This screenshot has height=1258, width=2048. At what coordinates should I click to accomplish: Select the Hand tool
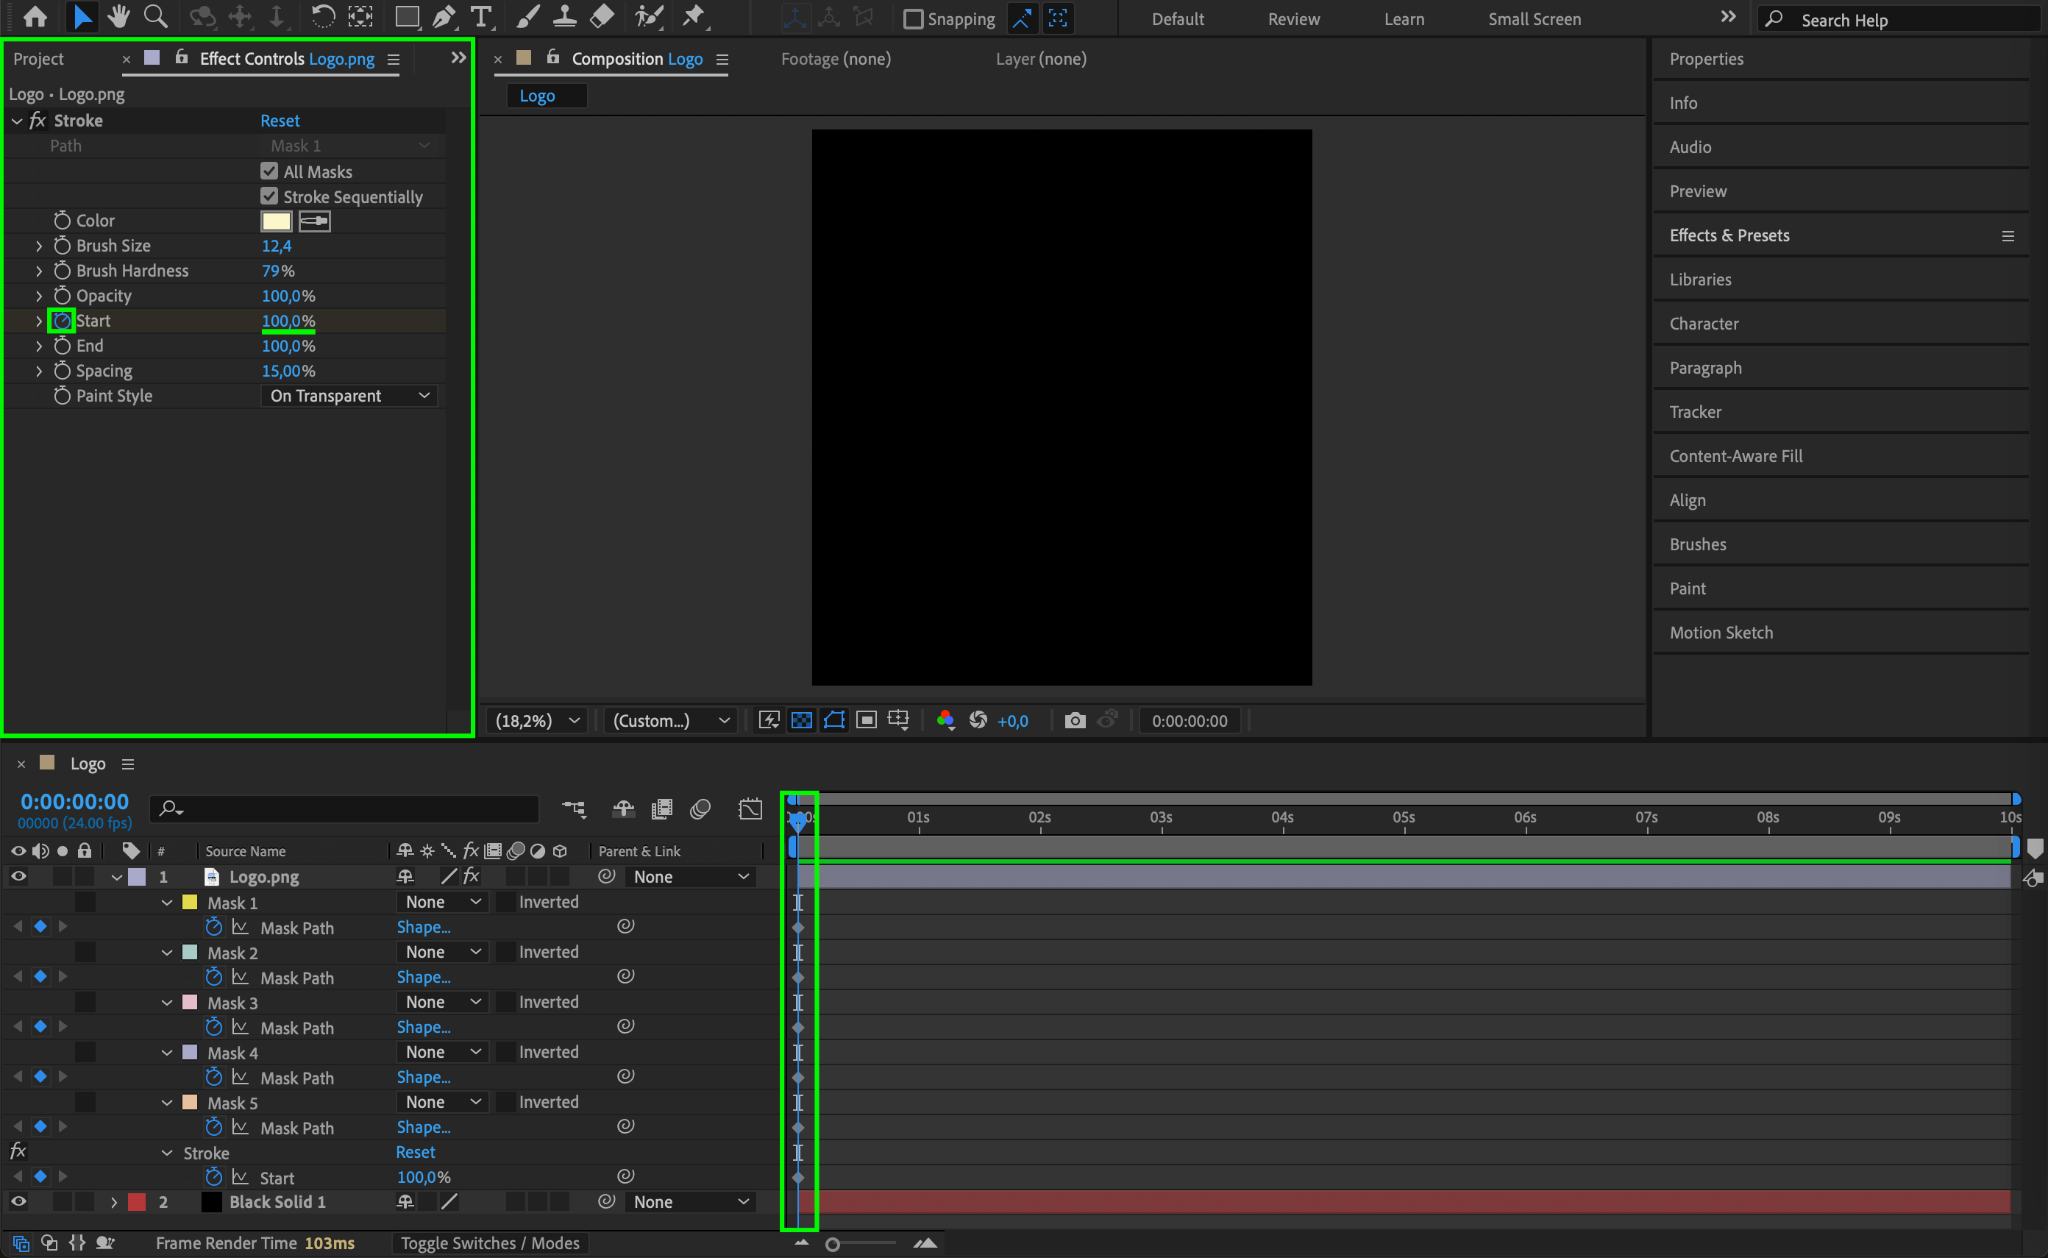[x=119, y=17]
